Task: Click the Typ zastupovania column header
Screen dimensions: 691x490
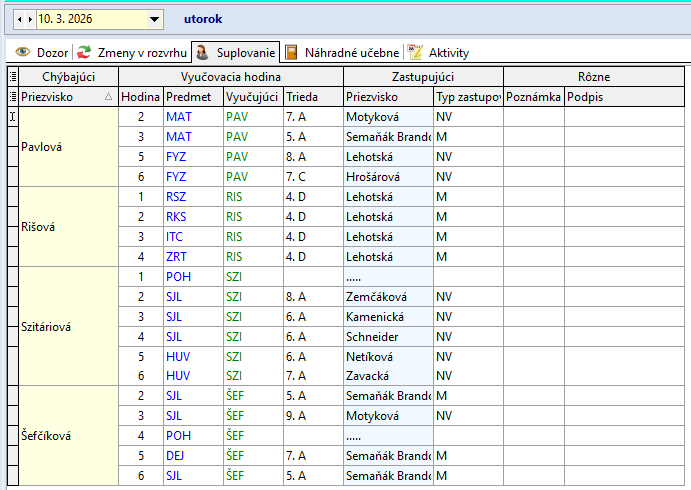Action: 467,97
